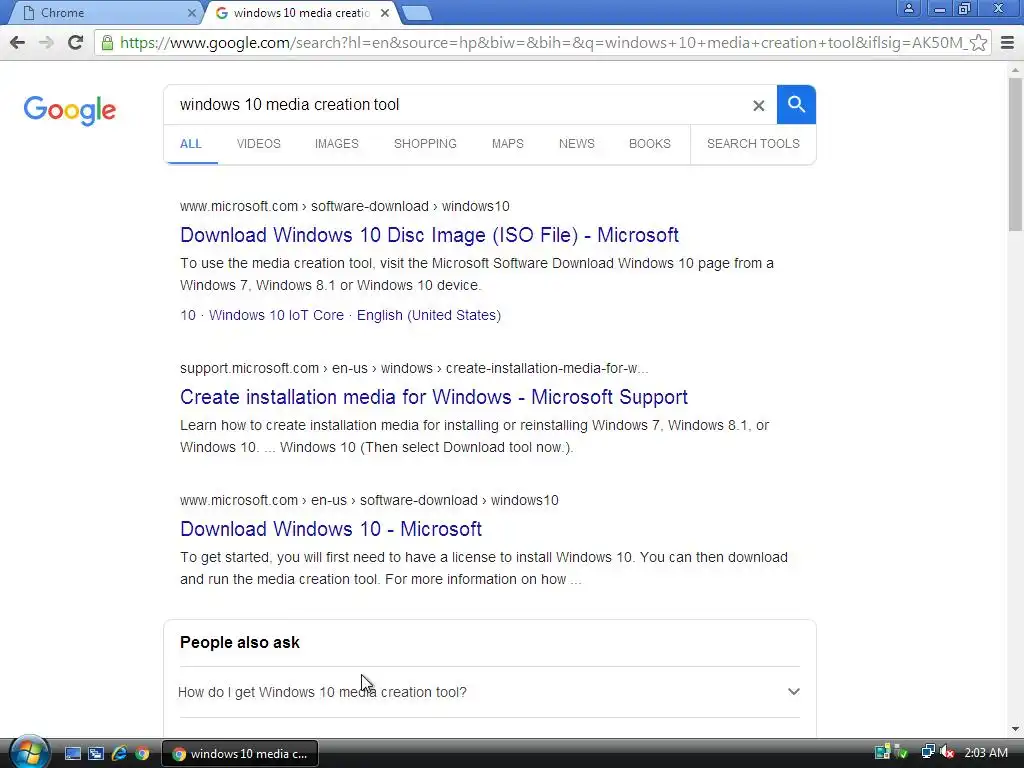Image resolution: width=1024 pixels, height=768 pixels.
Task: Open the MAPS search tab
Action: (x=507, y=144)
